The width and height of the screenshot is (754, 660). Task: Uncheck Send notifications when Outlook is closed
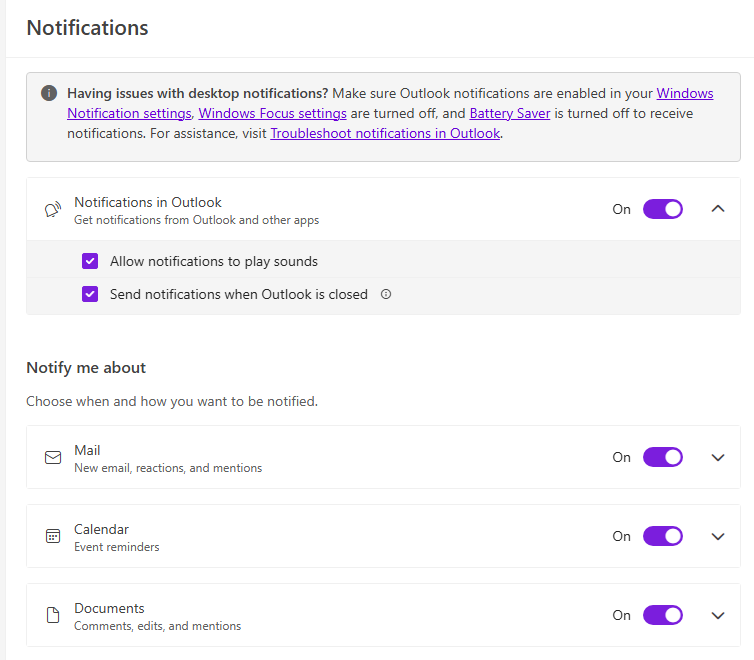pyautogui.click(x=90, y=294)
